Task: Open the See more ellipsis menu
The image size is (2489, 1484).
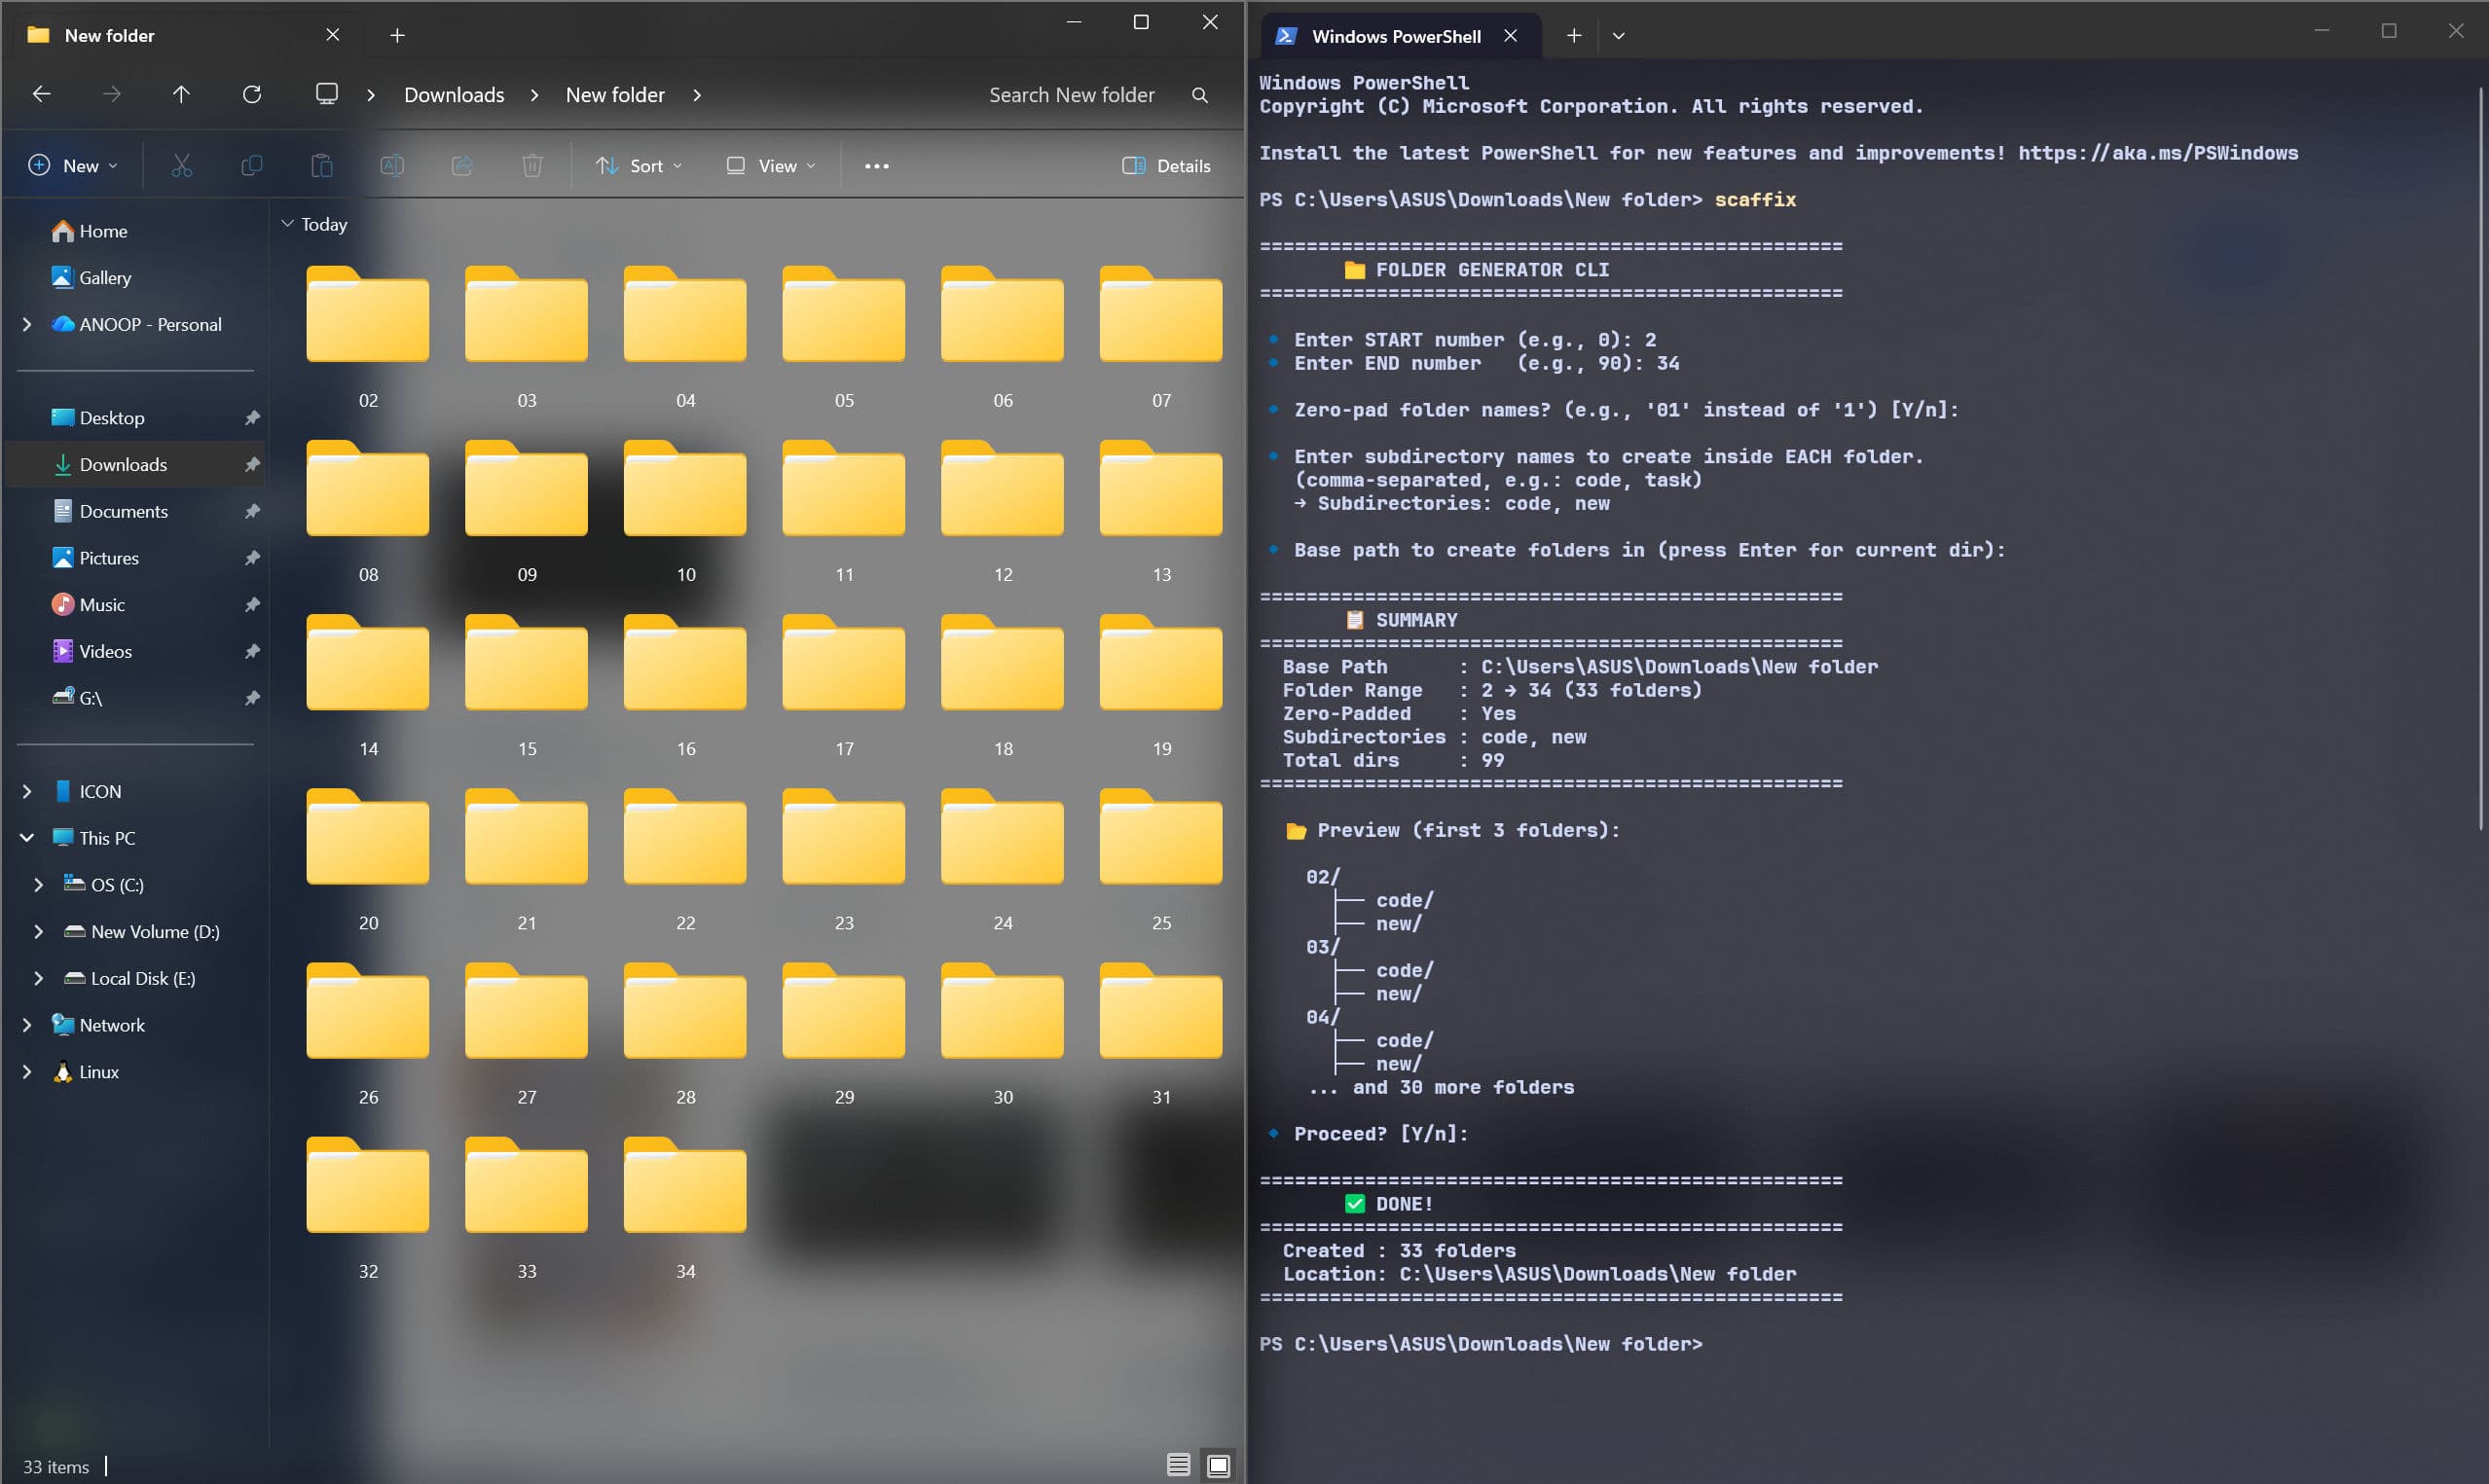Action: coord(877,166)
